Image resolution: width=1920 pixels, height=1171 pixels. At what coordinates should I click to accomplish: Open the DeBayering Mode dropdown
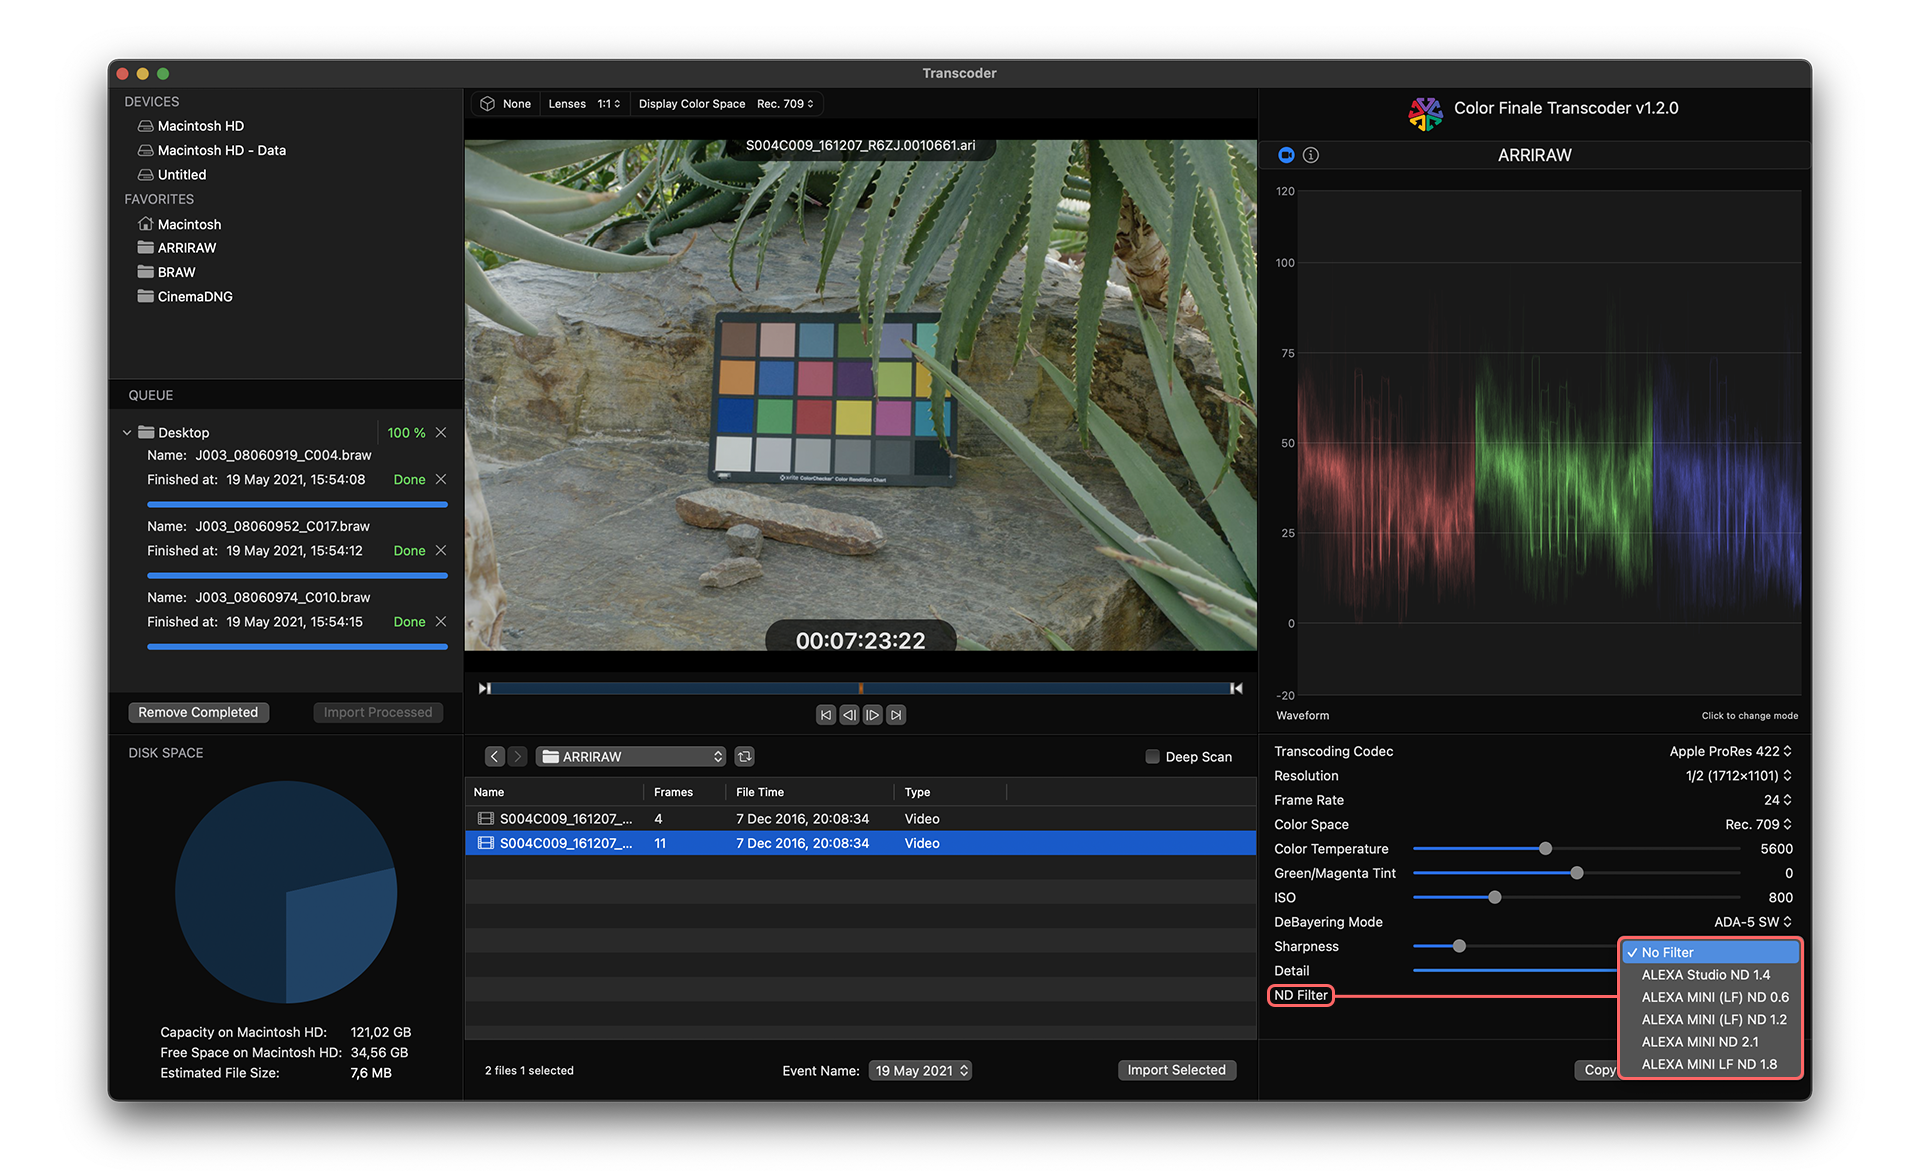(1753, 922)
